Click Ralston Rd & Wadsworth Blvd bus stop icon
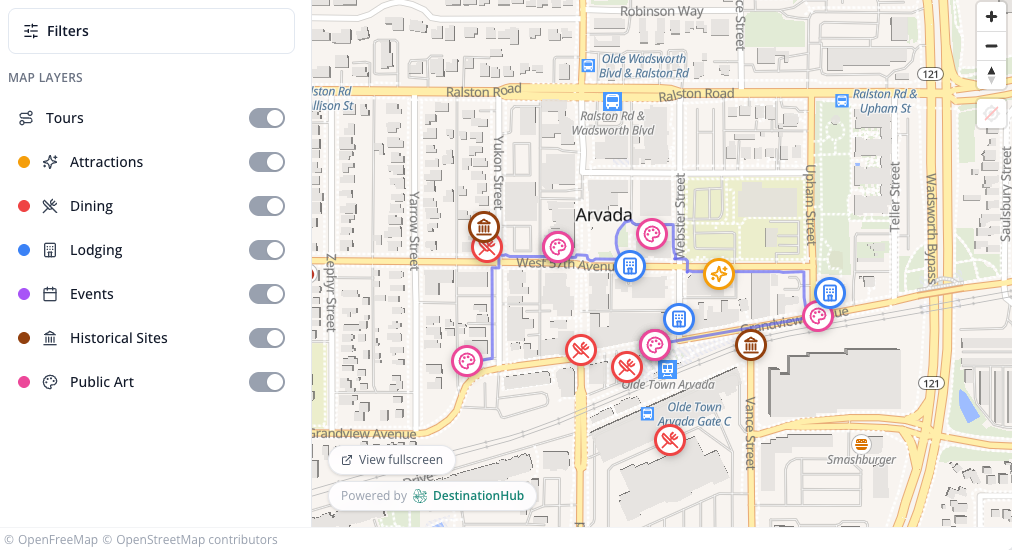Screen dimensions: 1012x550 [x=612, y=101]
